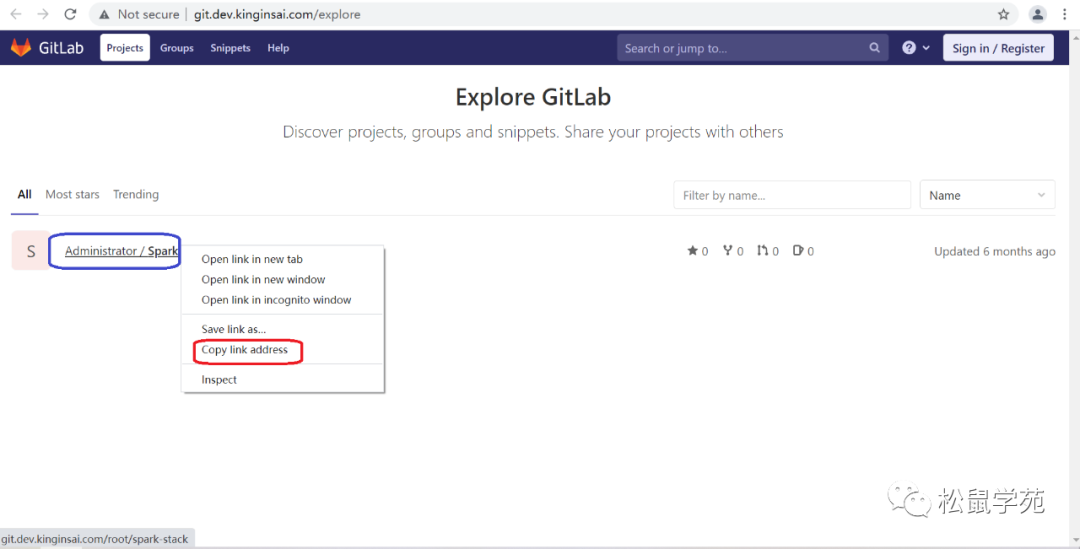
Task: Reload the page with the refresh icon
Action: coord(70,14)
